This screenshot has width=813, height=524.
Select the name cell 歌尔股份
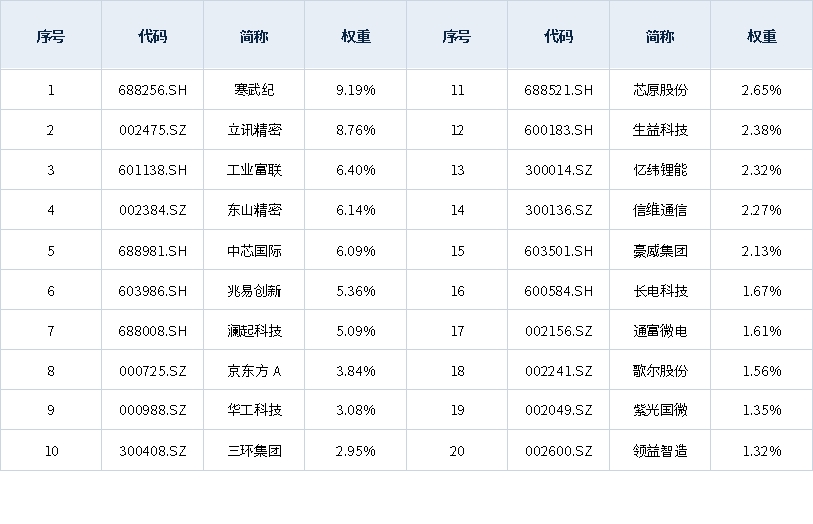click(x=660, y=371)
